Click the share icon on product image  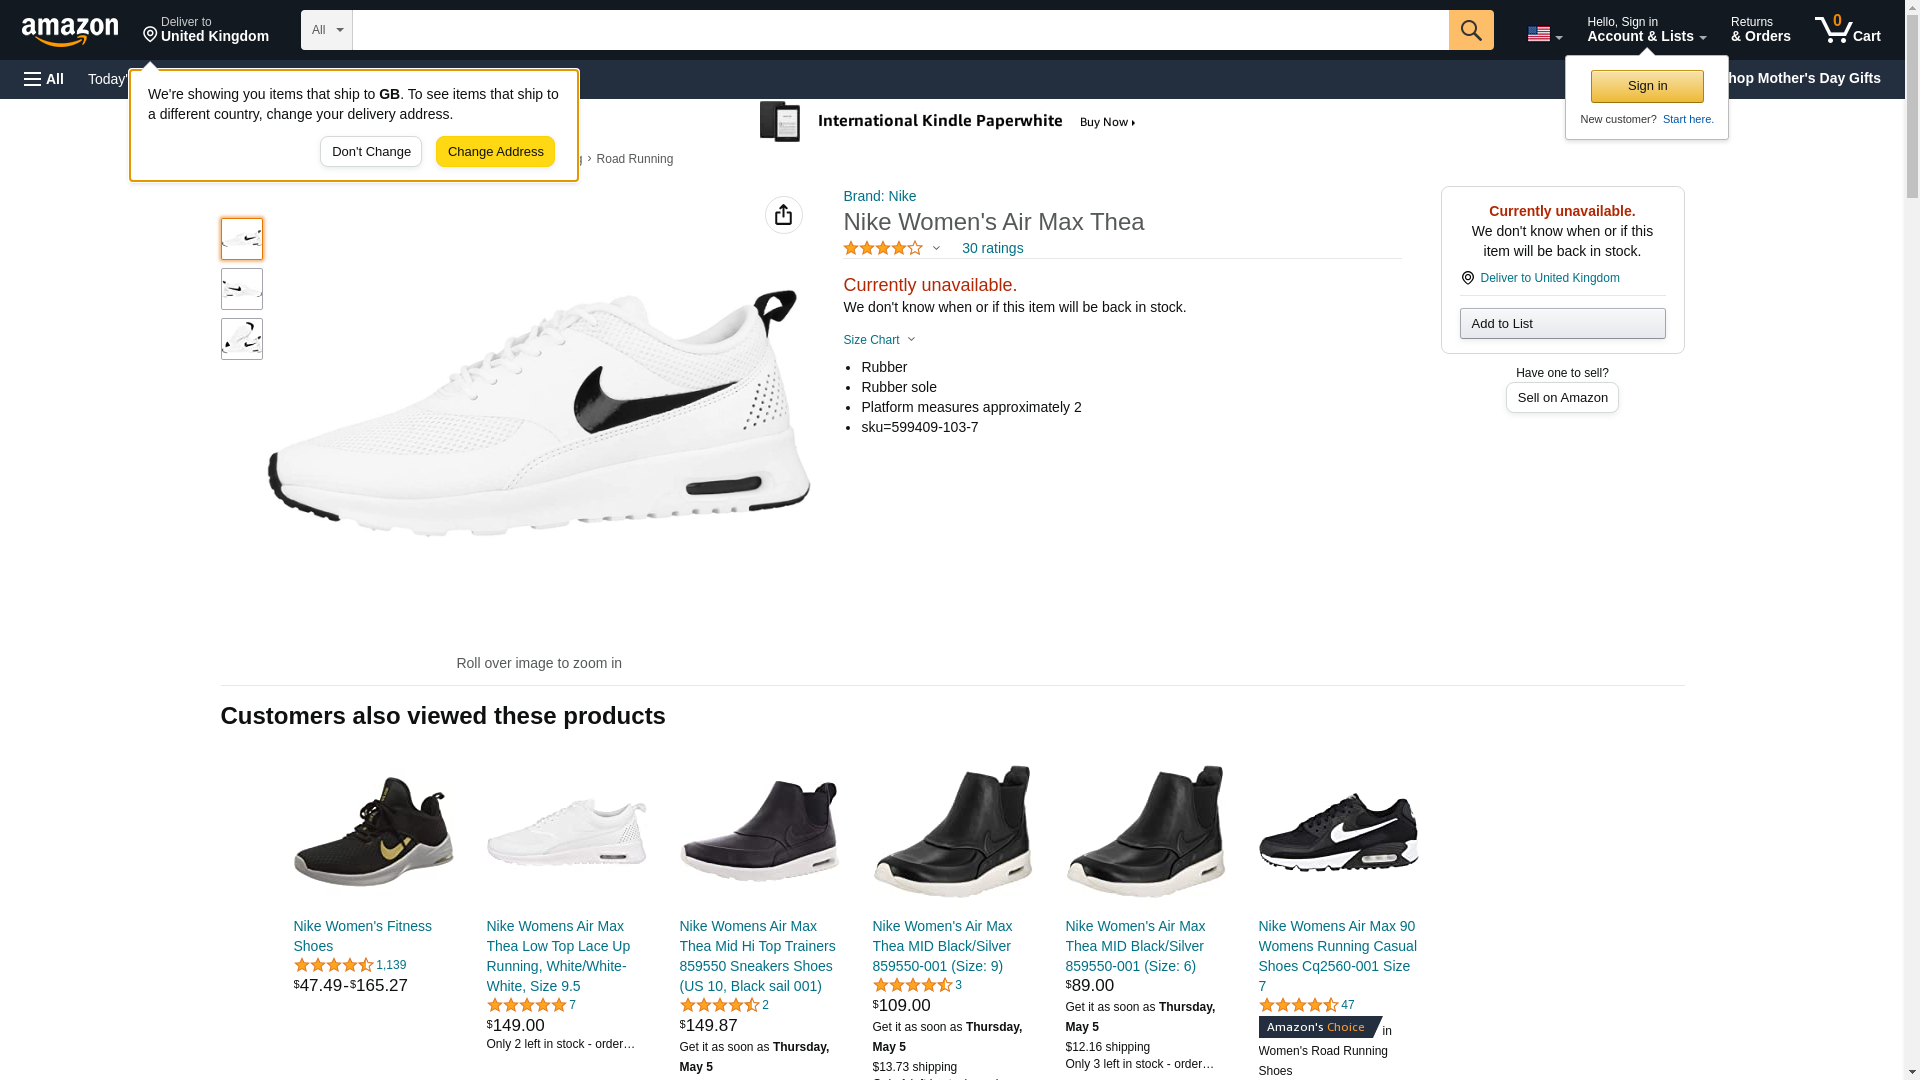[x=783, y=215]
